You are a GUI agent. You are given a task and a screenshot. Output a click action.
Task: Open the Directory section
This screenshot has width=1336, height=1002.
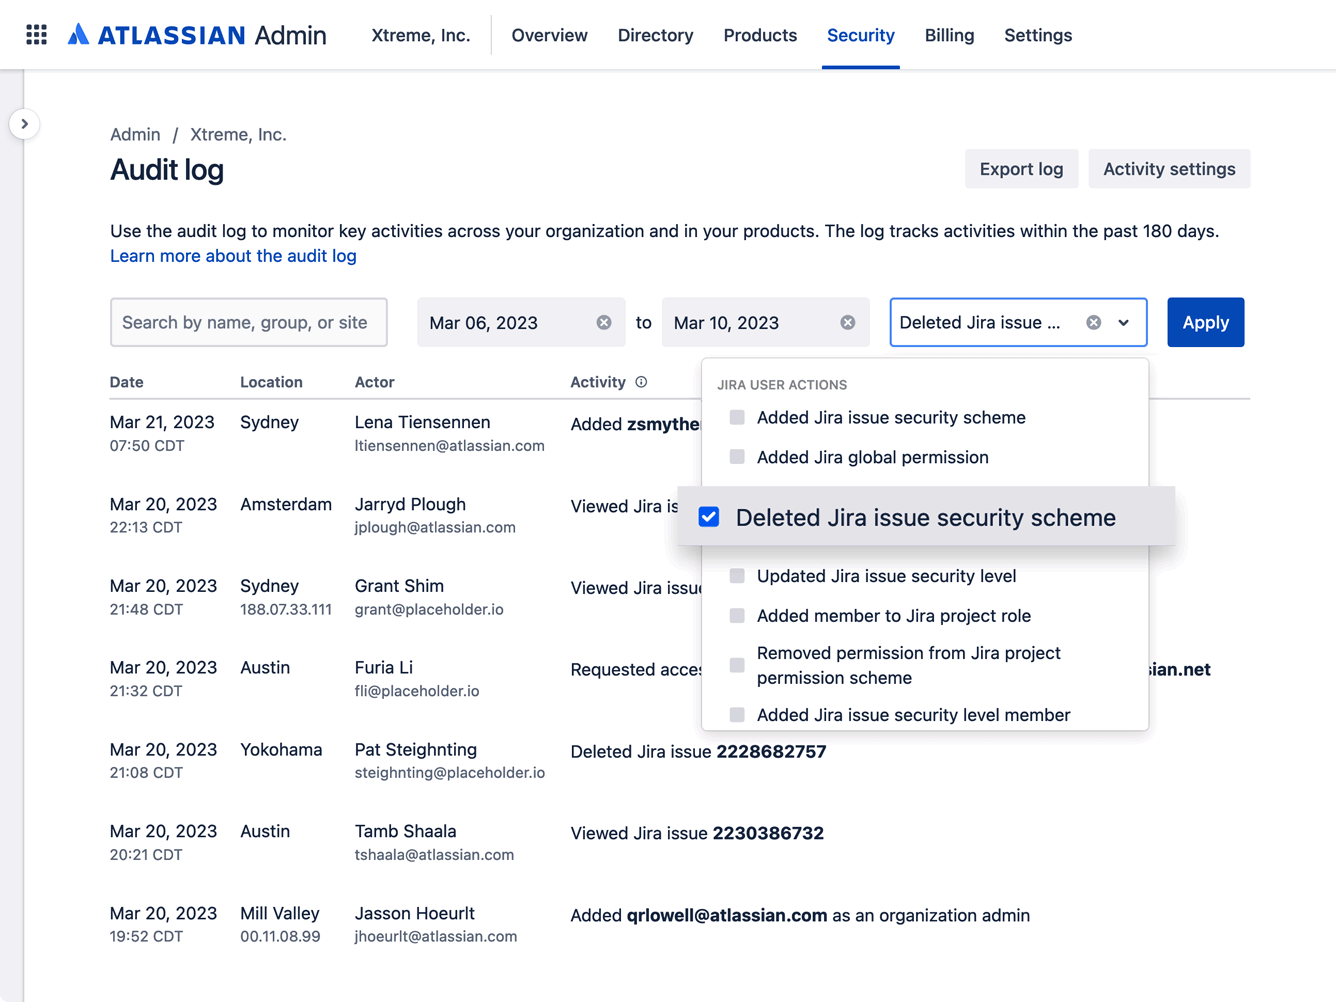655,35
